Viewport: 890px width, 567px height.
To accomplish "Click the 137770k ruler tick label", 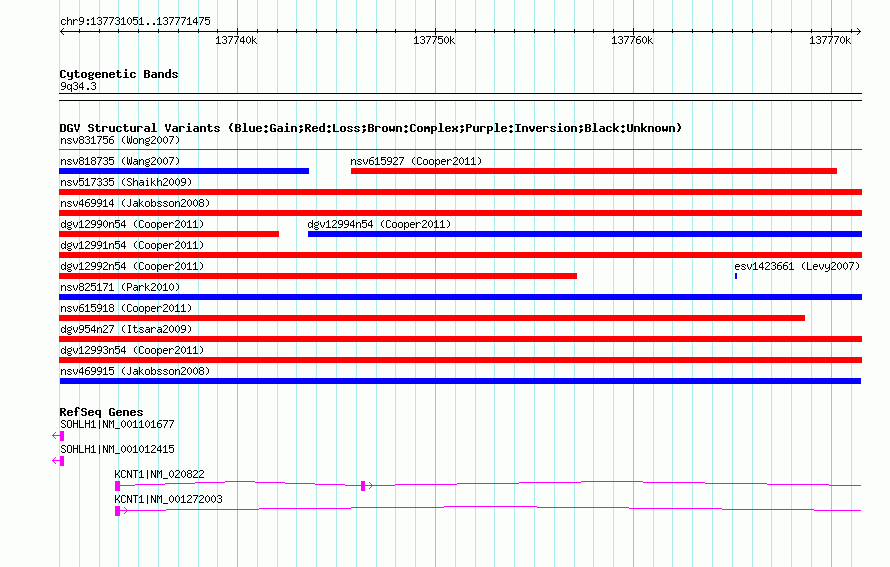I will tap(830, 41).
